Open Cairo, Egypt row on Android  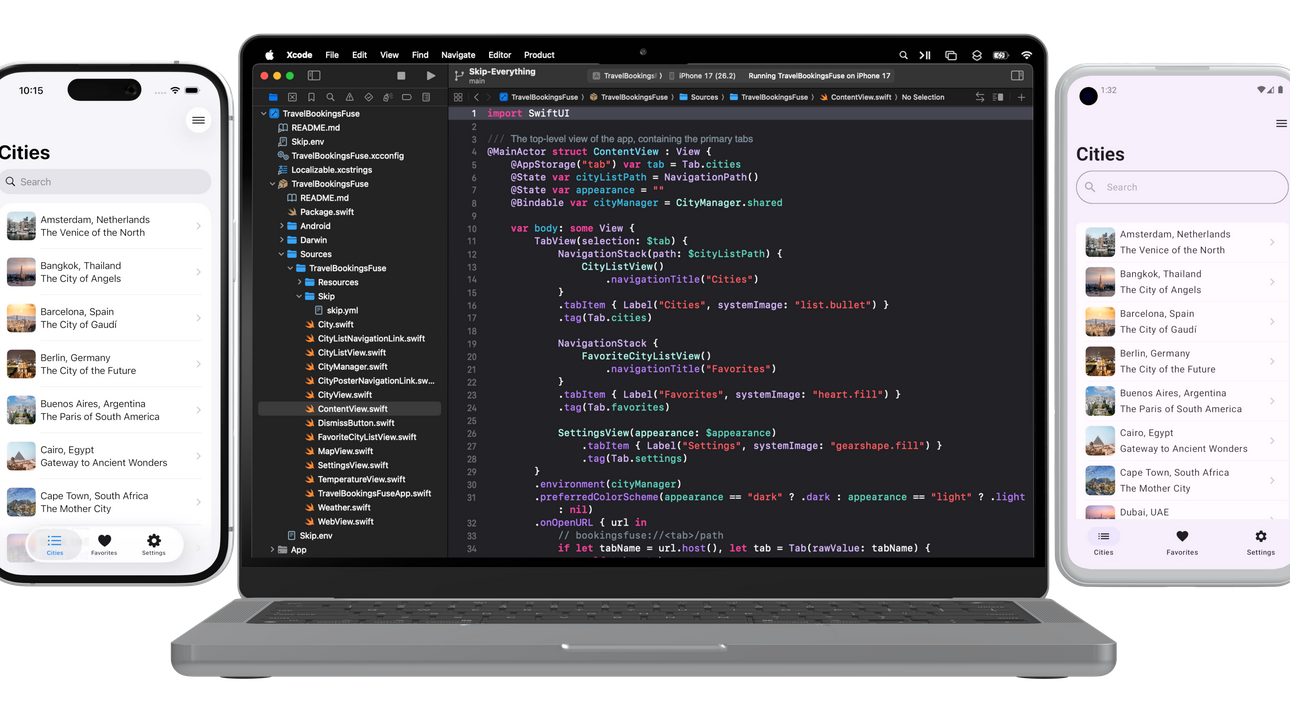pos(1182,441)
